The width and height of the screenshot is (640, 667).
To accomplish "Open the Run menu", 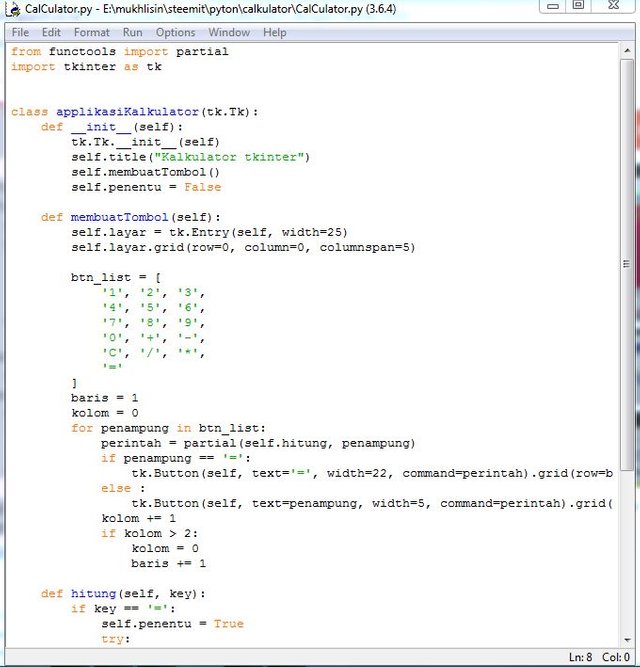I will click(132, 32).
